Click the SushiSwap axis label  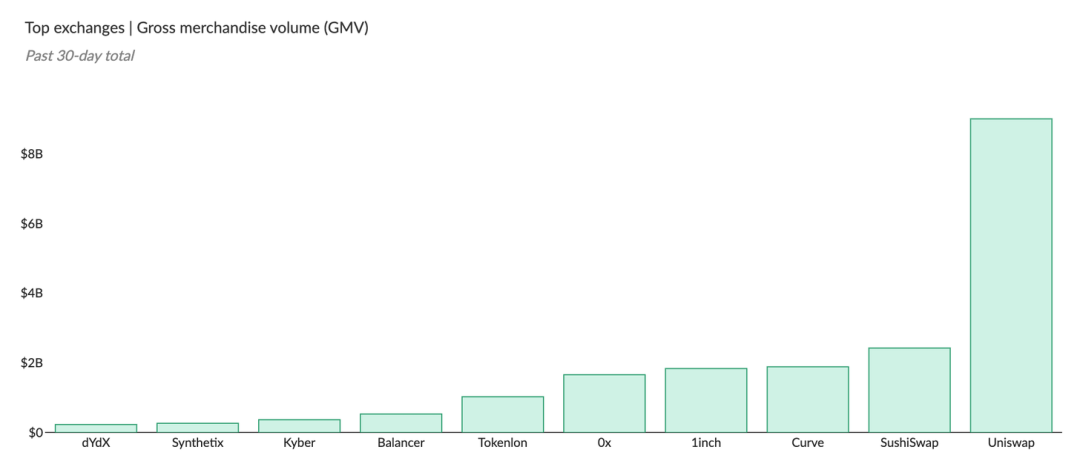click(909, 443)
